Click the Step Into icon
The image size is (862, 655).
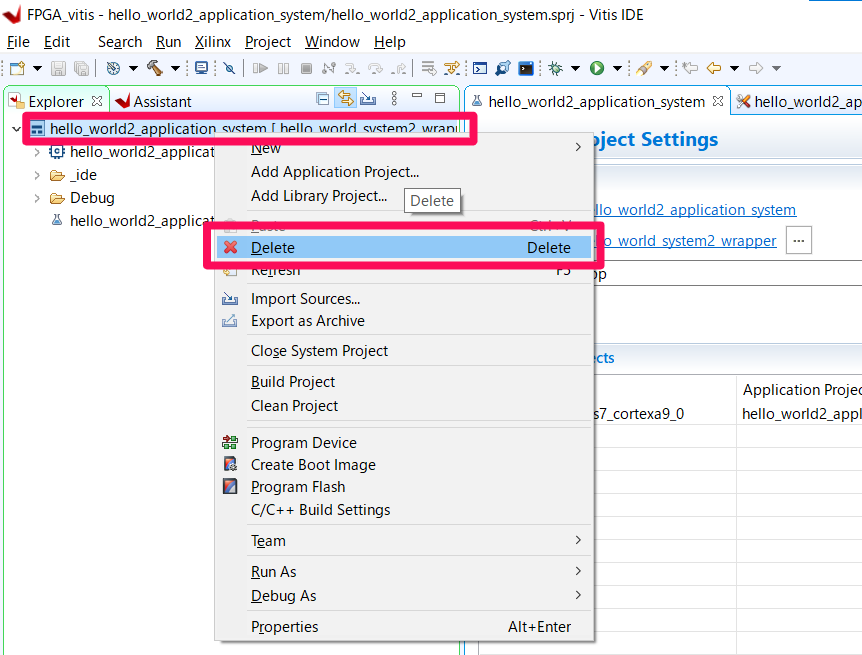[x=352, y=68]
